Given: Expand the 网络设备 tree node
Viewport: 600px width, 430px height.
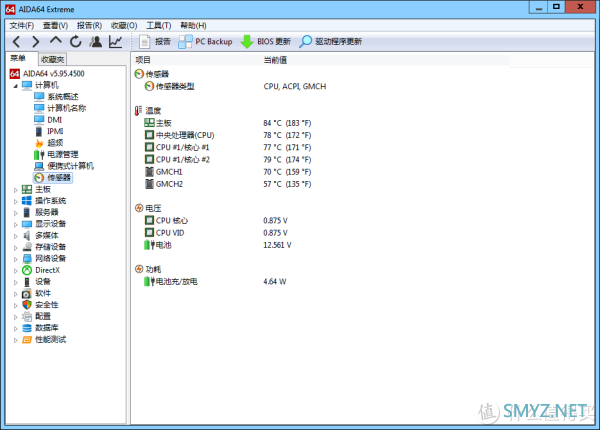Looking at the screenshot, I should (15, 259).
